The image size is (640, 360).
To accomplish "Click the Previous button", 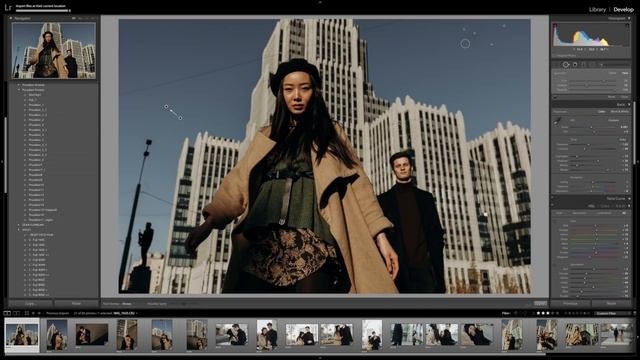I will coord(570,304).
